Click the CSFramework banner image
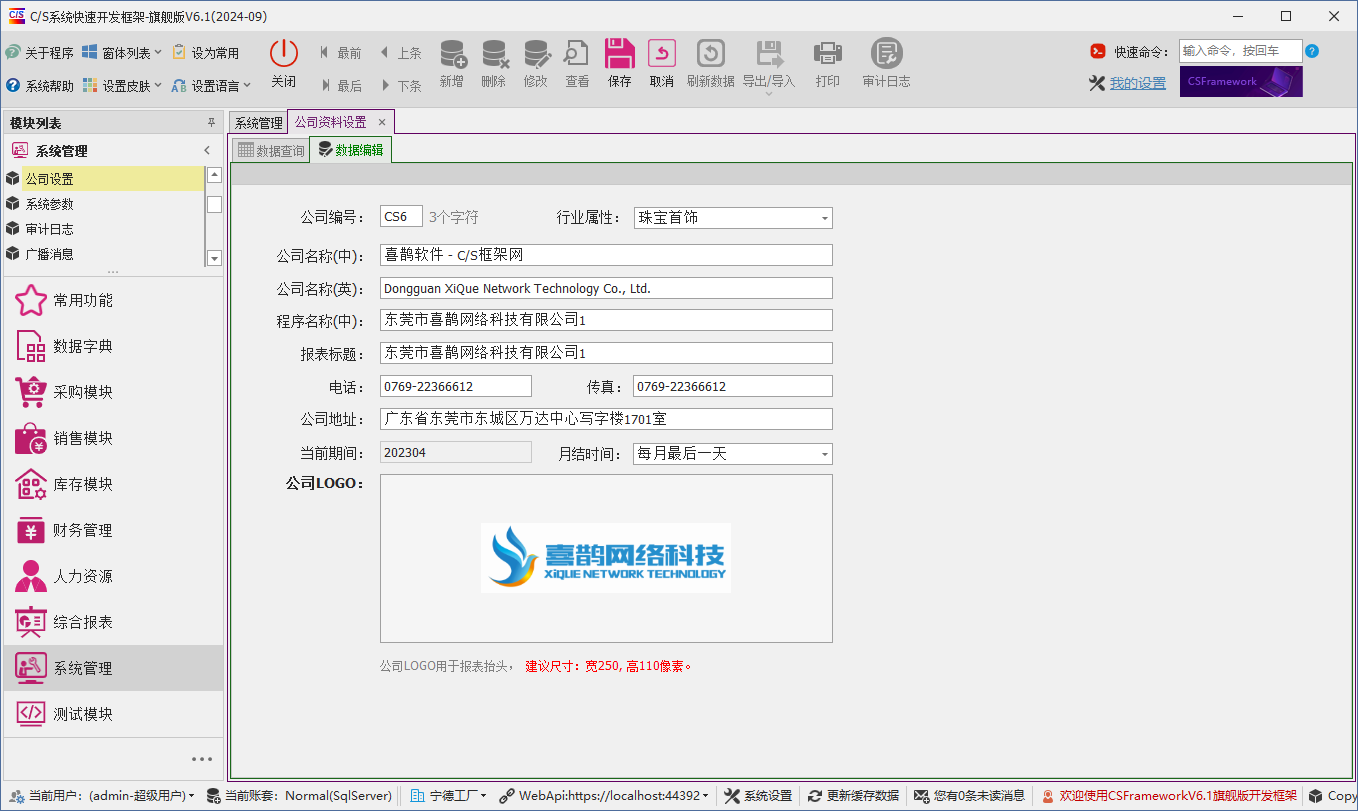The image size is (1358, 811). coord(1241,82)
